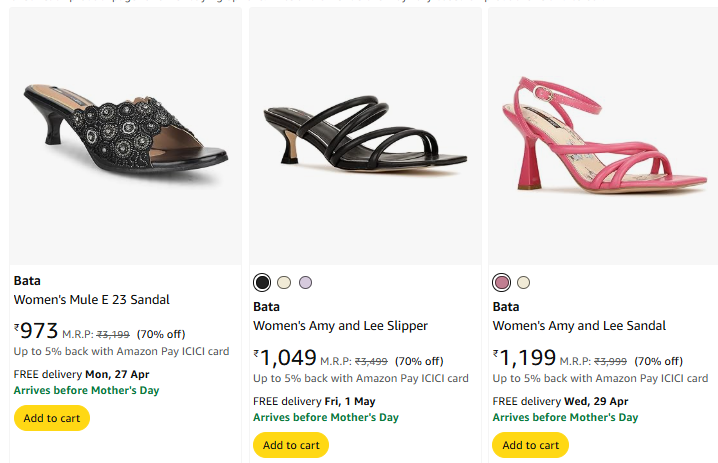
Task: Click the ₹1,049 price
Action: tap(285, 357)
